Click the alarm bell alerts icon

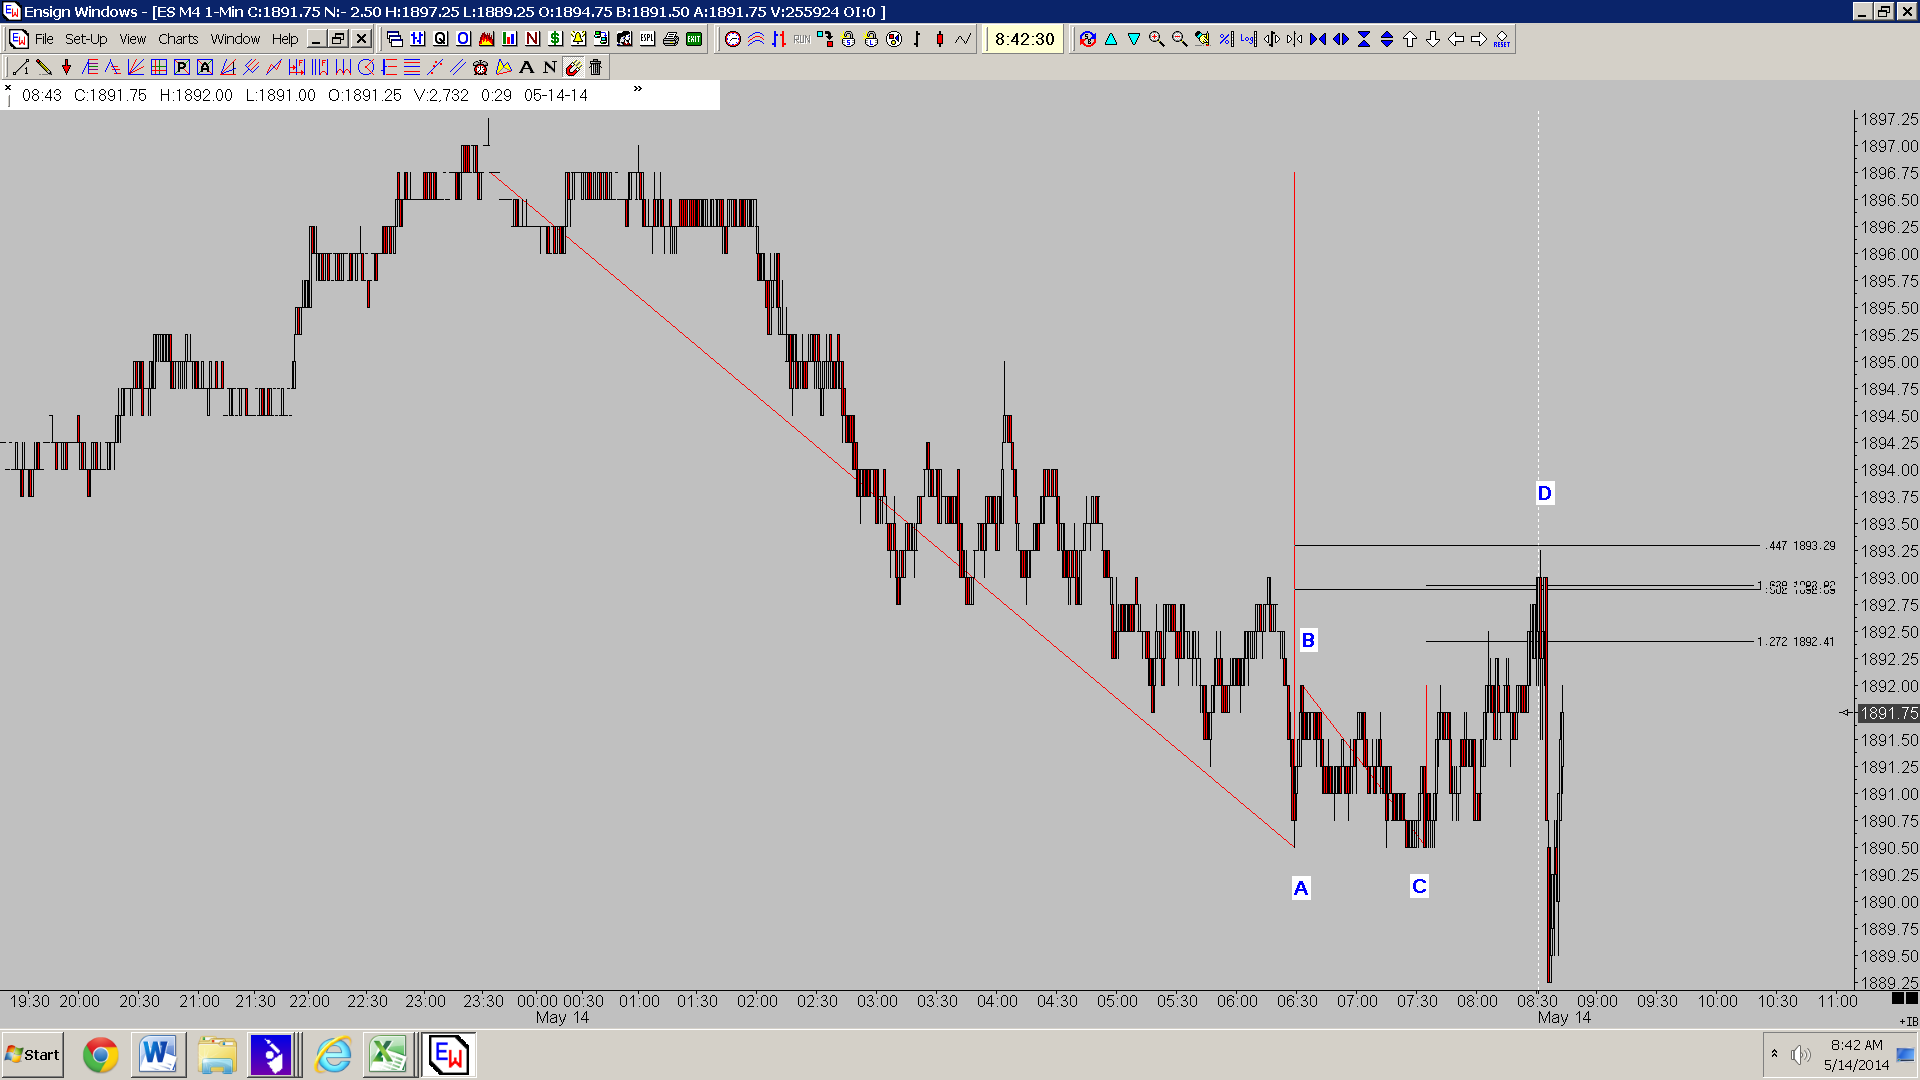point(578,39)
